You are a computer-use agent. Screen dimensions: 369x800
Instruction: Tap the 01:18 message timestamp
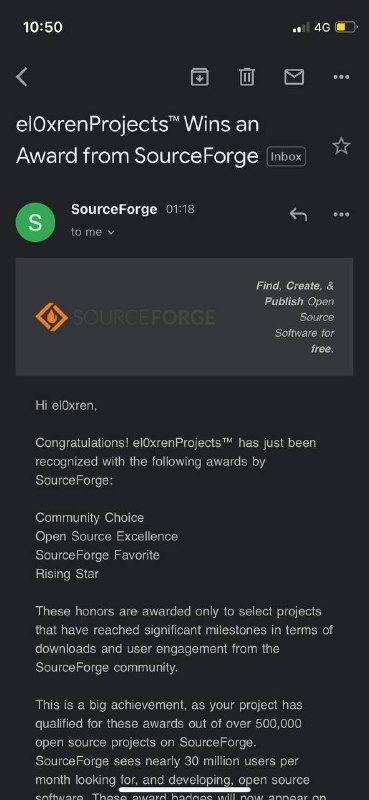pos(180,209)
